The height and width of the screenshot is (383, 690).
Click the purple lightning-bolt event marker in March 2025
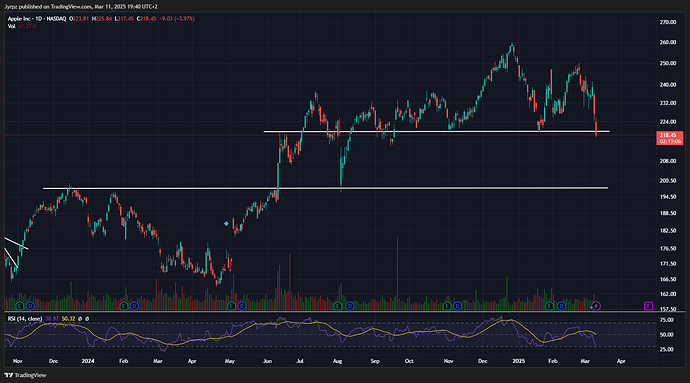coord(595,306)
